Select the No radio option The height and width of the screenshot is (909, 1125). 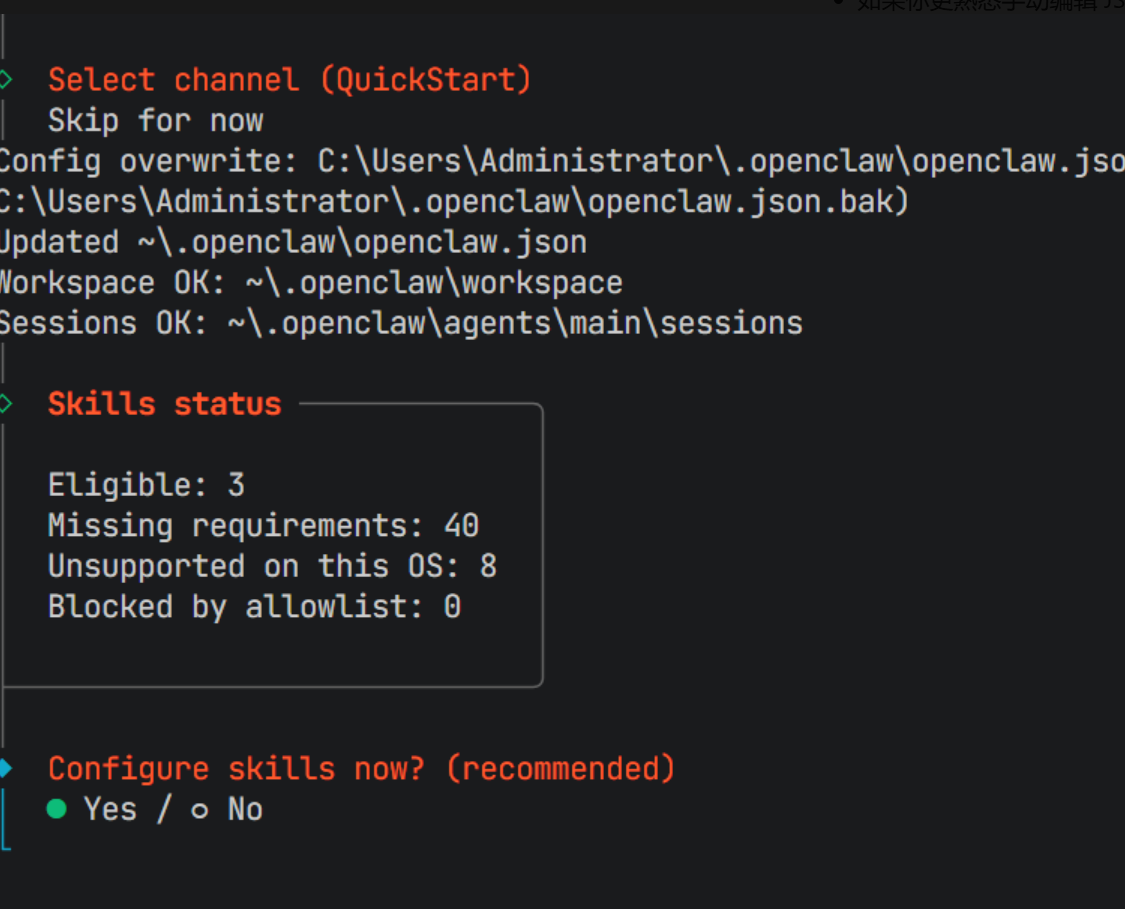click(x=227, y=809)
